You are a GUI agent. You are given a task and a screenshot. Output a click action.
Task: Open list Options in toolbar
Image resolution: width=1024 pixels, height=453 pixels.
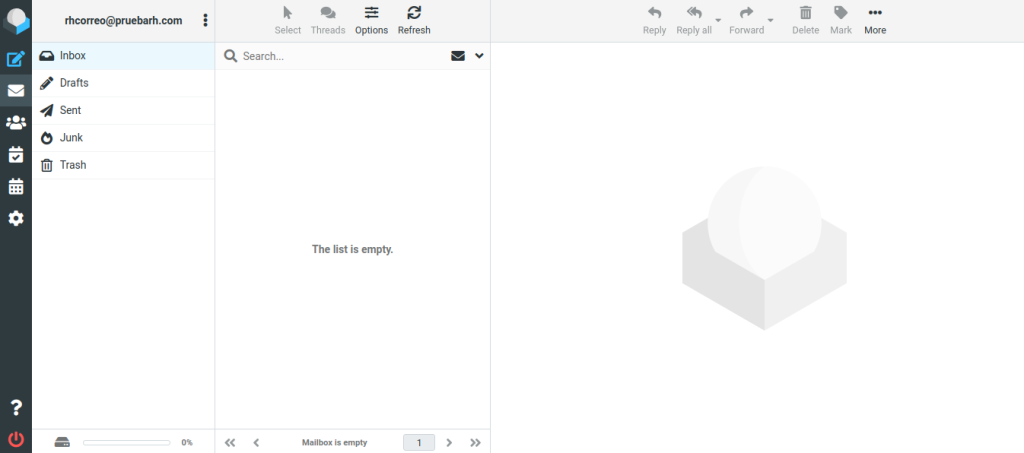pyautogui.click(x=371, y=19)
